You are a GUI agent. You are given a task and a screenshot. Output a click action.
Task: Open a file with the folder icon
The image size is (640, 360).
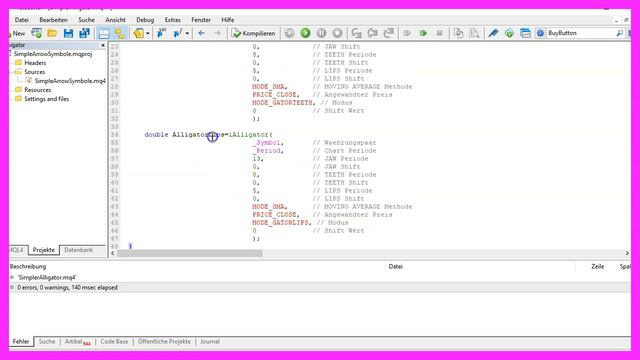click(x=52, y=33)
